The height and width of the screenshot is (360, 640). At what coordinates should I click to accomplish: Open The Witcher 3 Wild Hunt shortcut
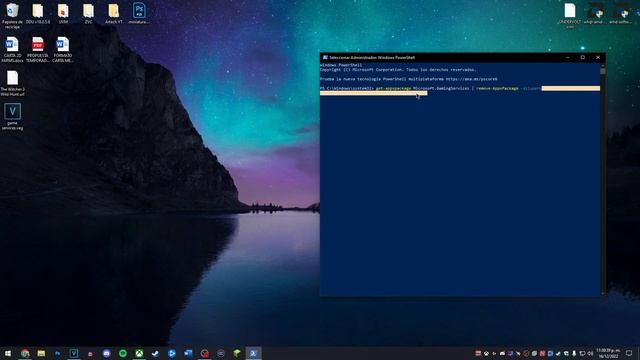(x=12, y=83)
